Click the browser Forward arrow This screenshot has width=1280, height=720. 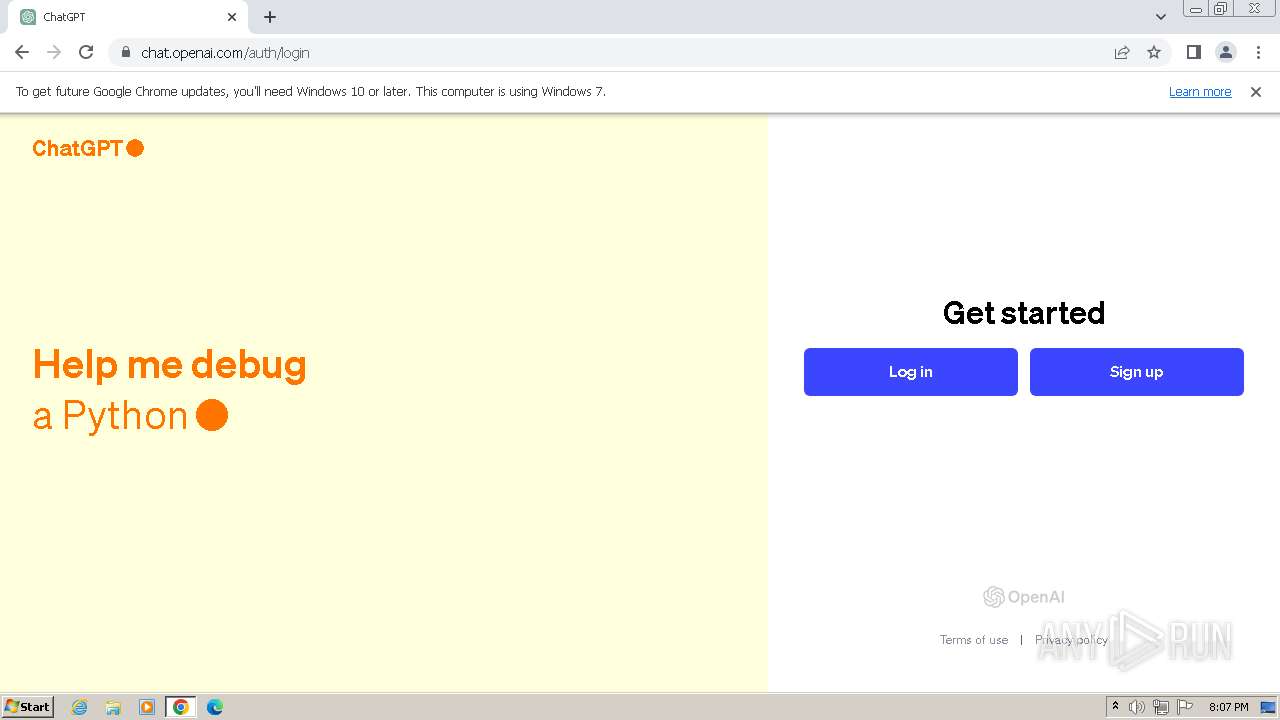click(x=54, y=52)
